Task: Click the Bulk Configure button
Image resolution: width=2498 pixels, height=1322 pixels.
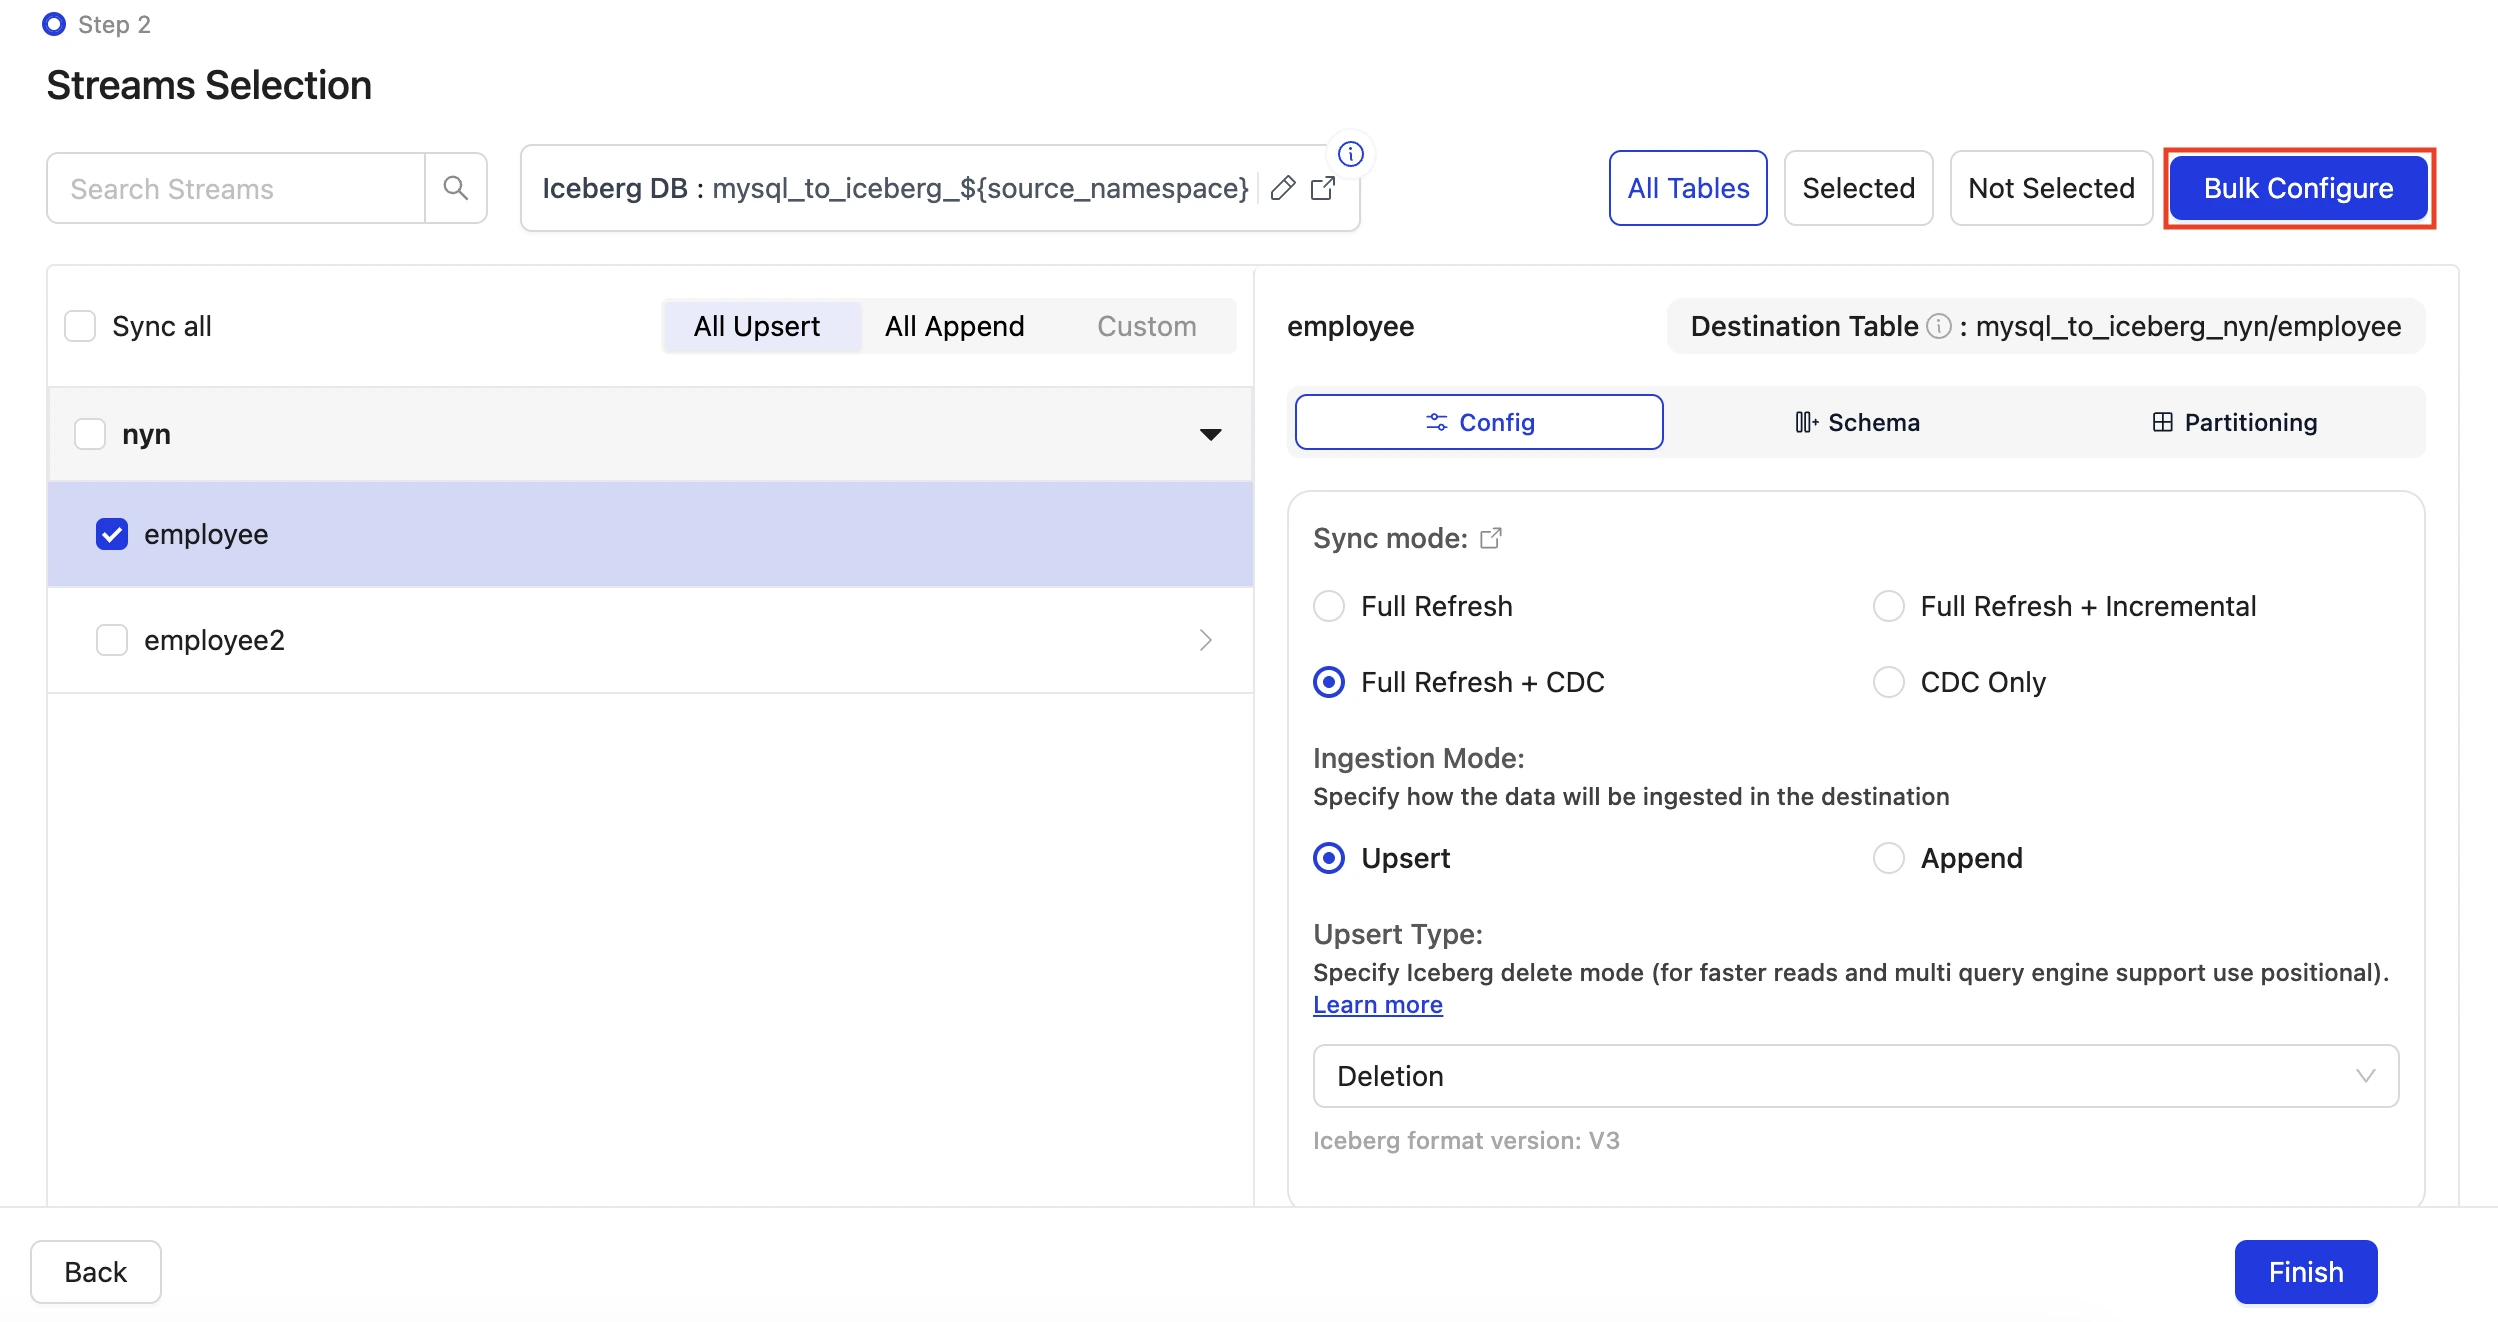Action: tap(2299, 188)
